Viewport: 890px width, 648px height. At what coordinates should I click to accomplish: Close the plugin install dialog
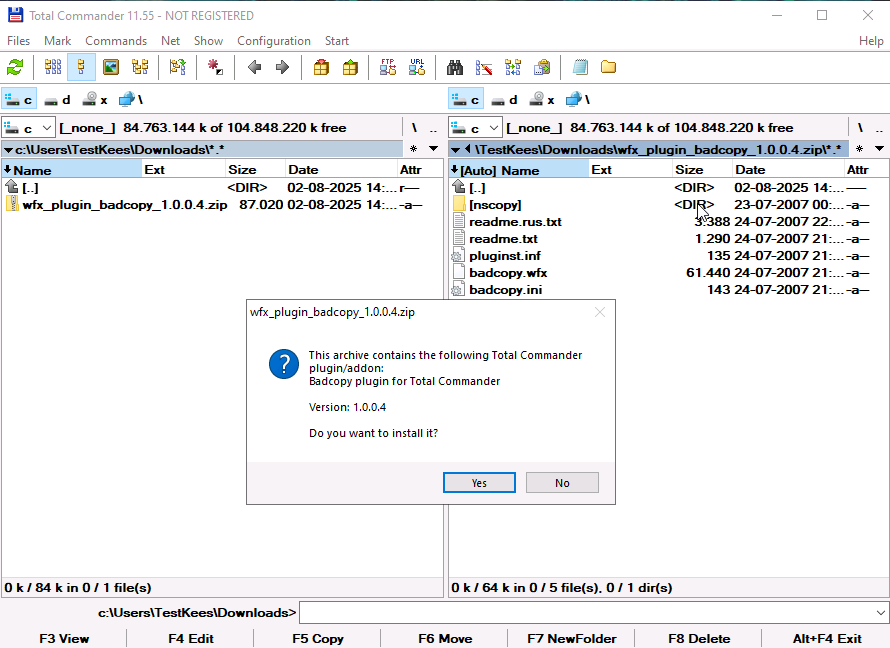click(600, 312)
